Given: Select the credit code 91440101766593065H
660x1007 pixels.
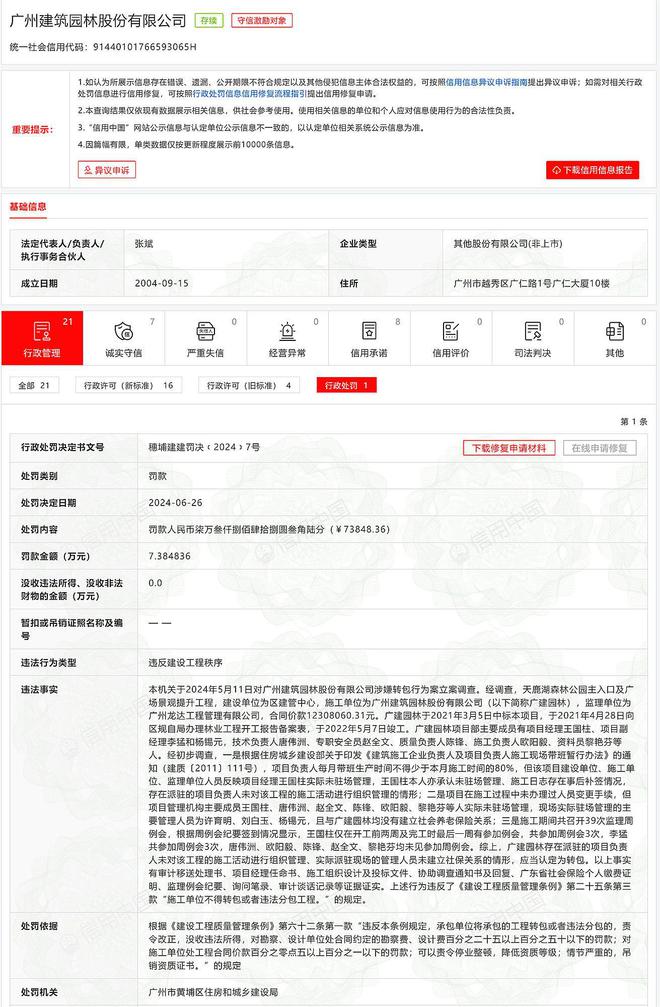Looking at the screenshot, I should coord(145,47).
